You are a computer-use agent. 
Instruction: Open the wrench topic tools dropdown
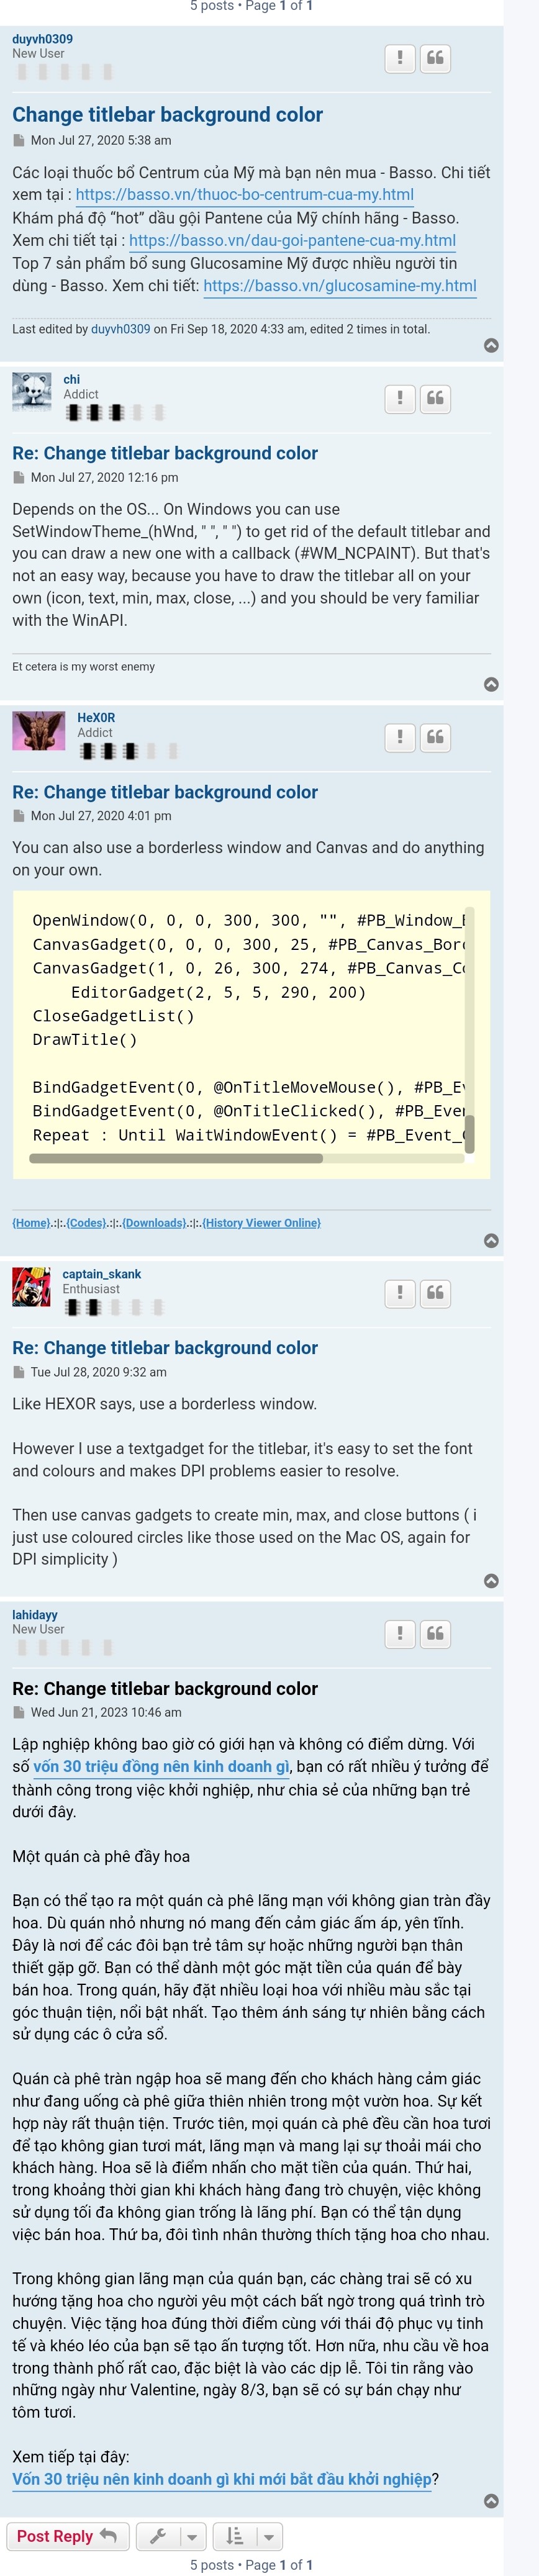pos(171,2536)
